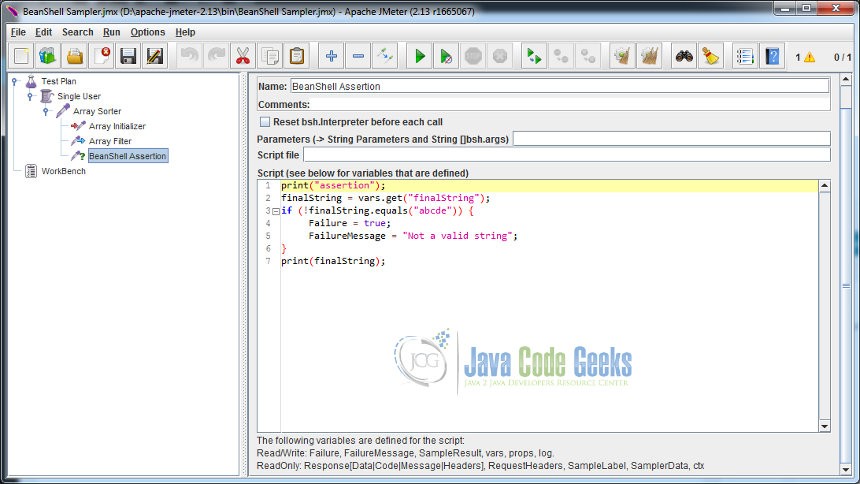Select Array Filter tree item

110,141
